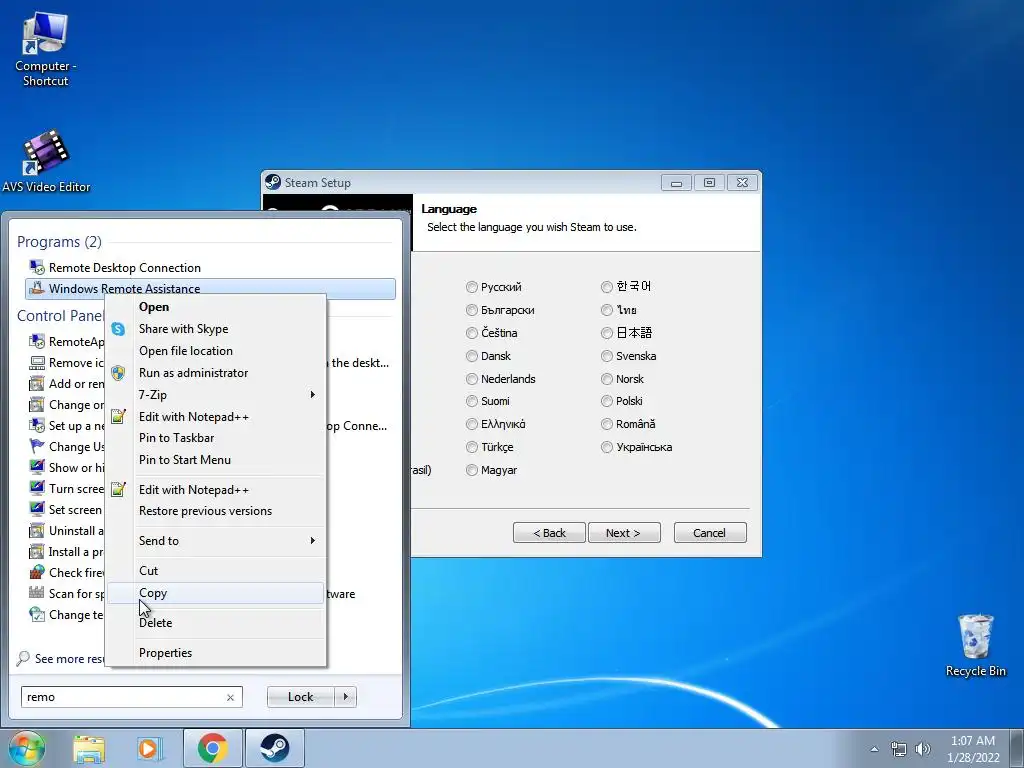The height and width of the screenshot is (768, 1024).
Task: Select the Suomi language option
Action: (x=488, y=401)
